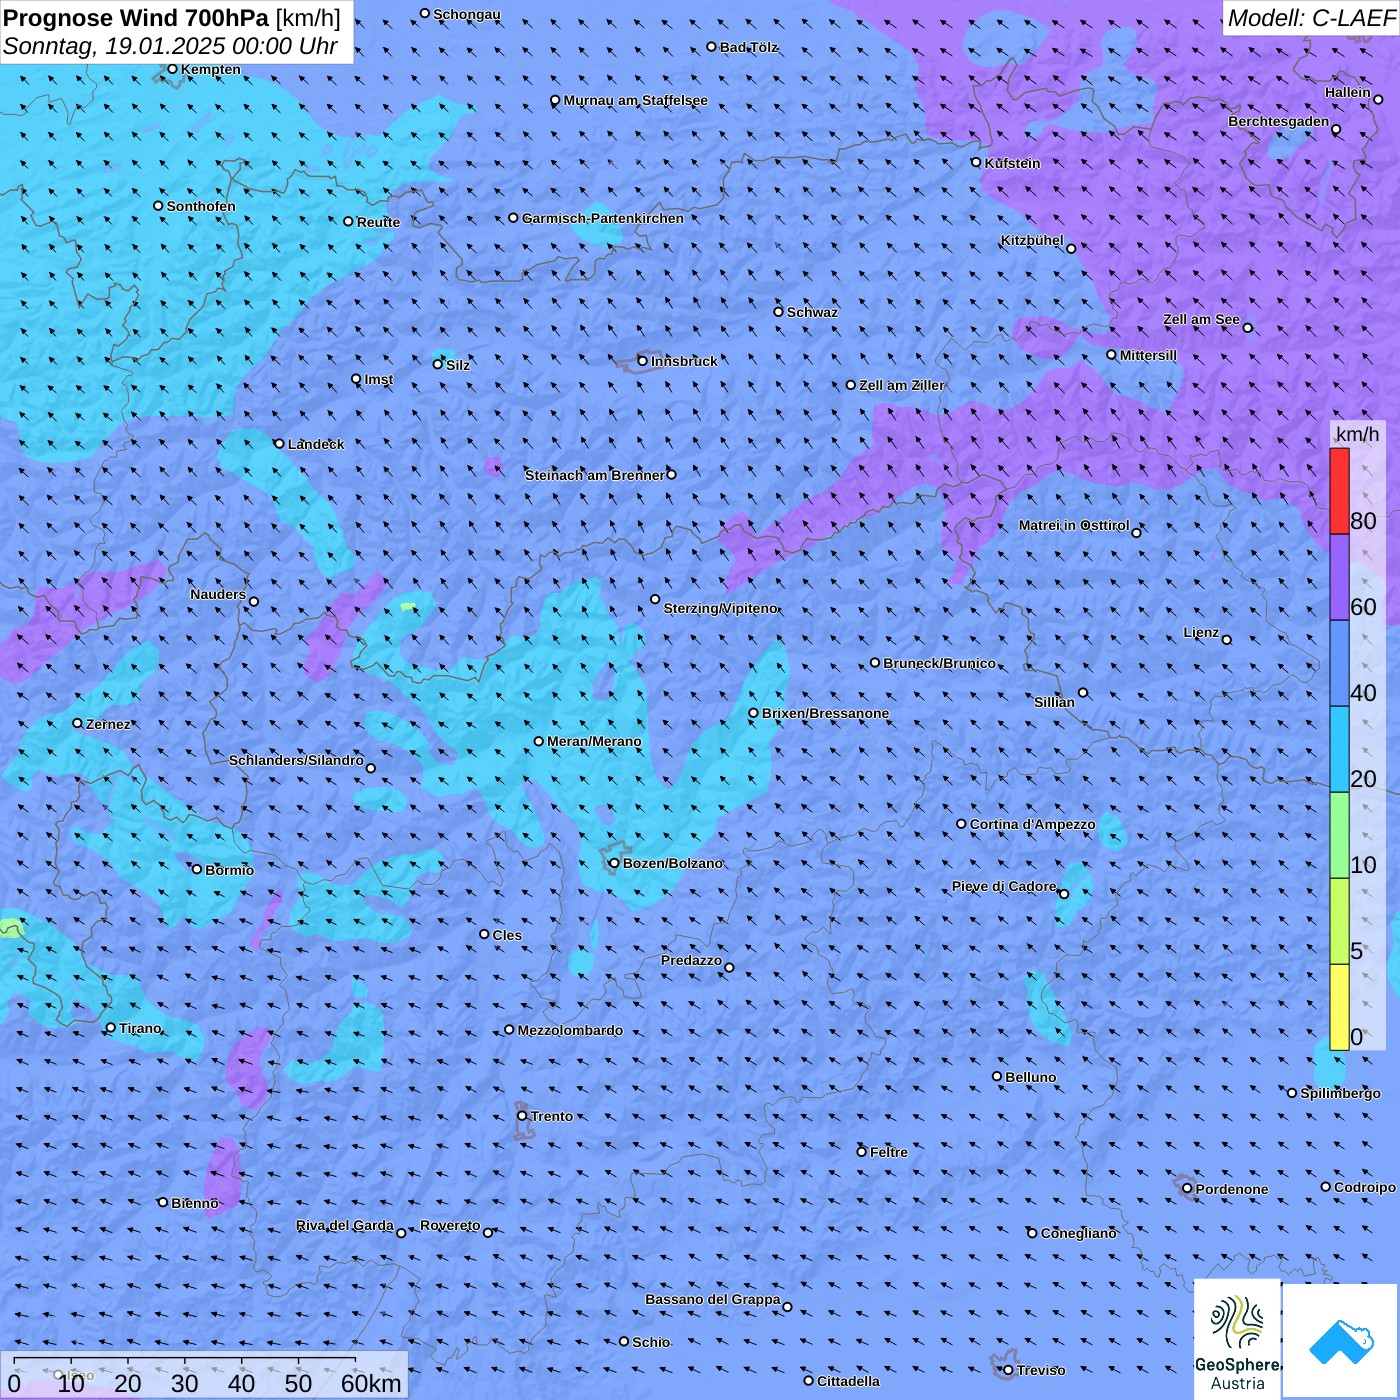Click the Belluno city label
The height and width of the screenshot is (1400, 1400).
click(x=1030, y=1077)
